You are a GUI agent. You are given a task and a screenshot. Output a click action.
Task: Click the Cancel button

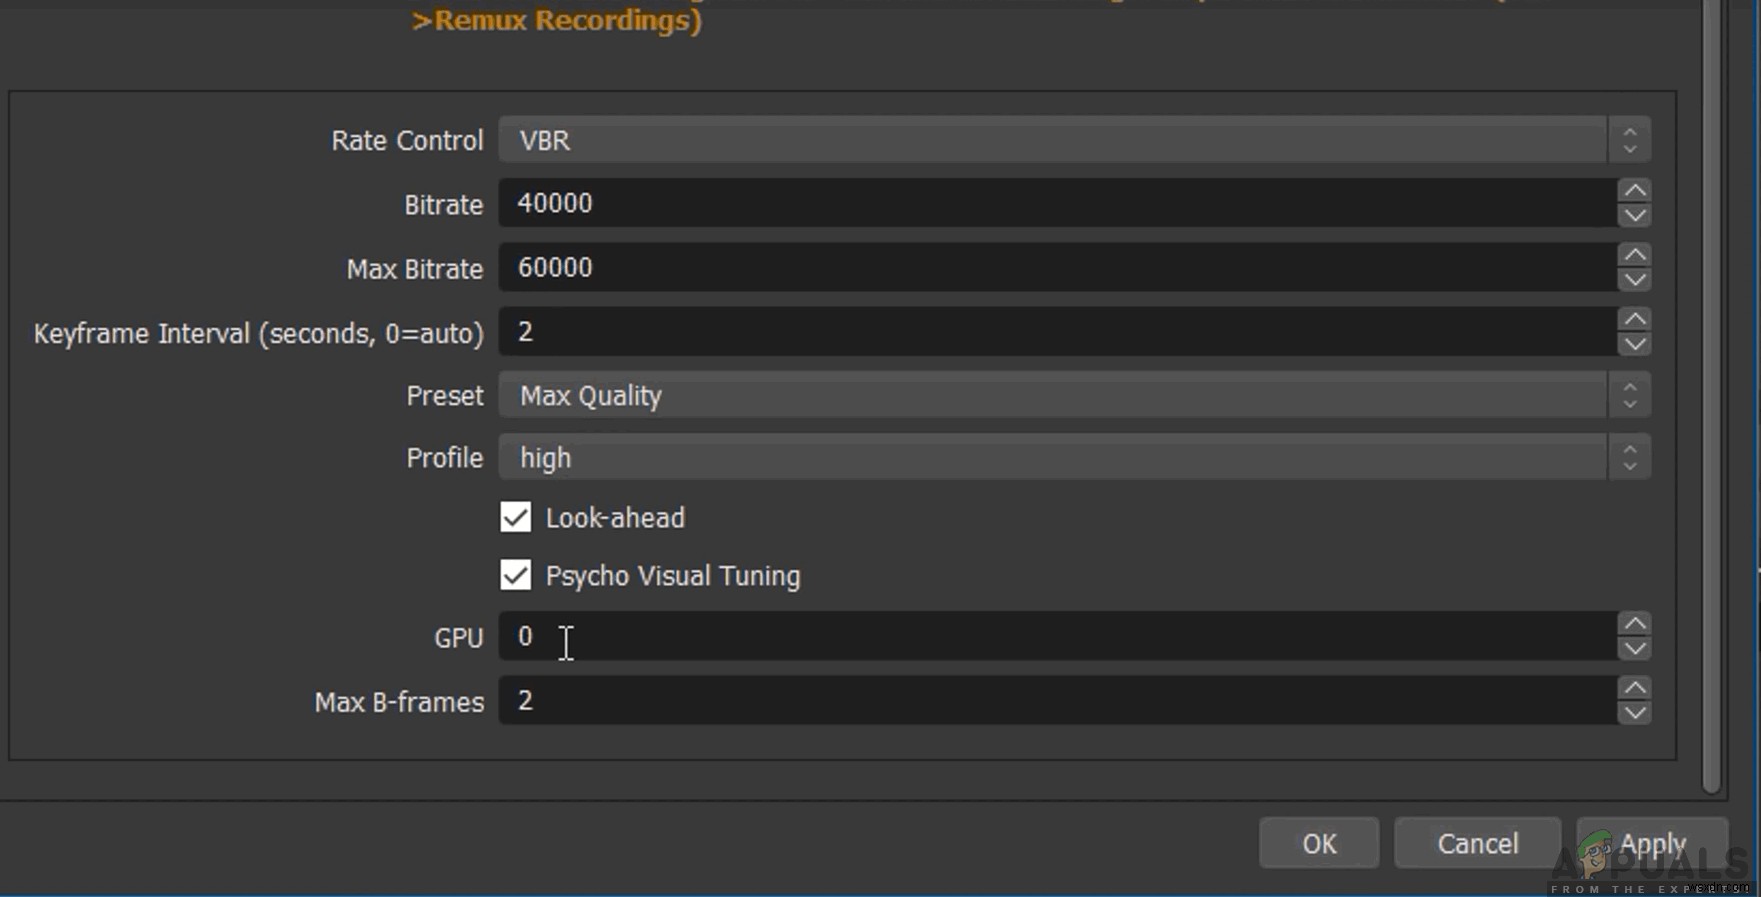1477,843
